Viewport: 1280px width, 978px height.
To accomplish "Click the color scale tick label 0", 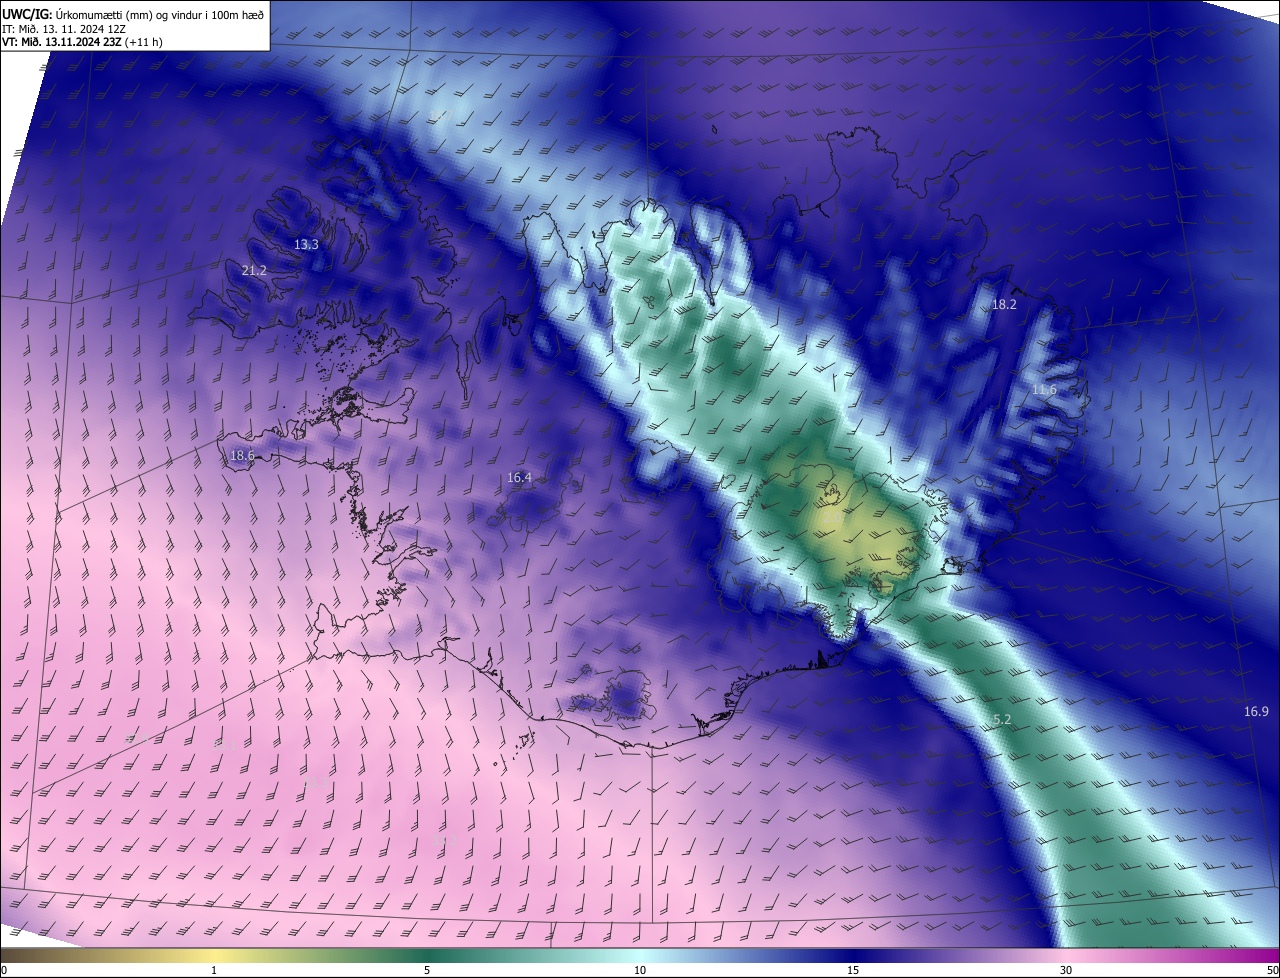I will click(4, 971).
